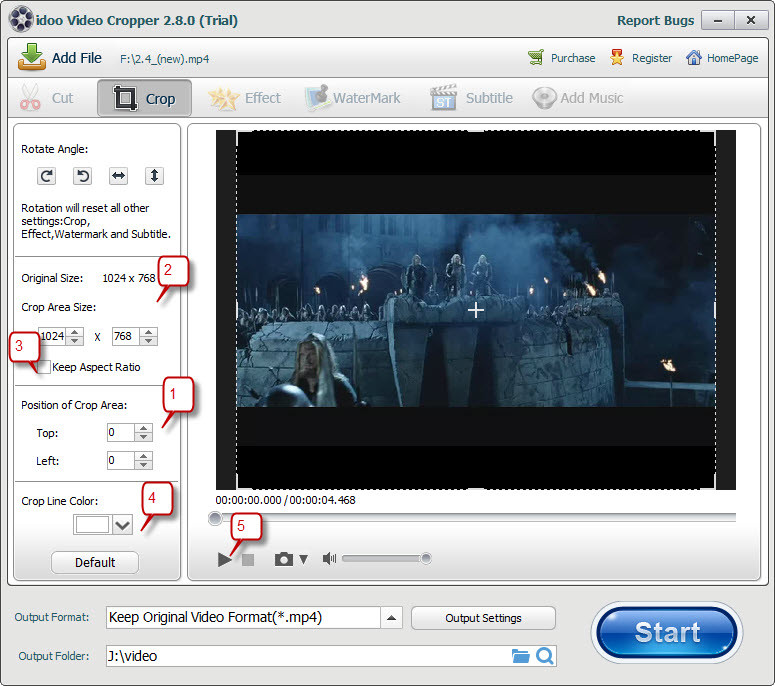Play the video preview
The height and width of the screenshot is (686, 775).
(224, 559)
